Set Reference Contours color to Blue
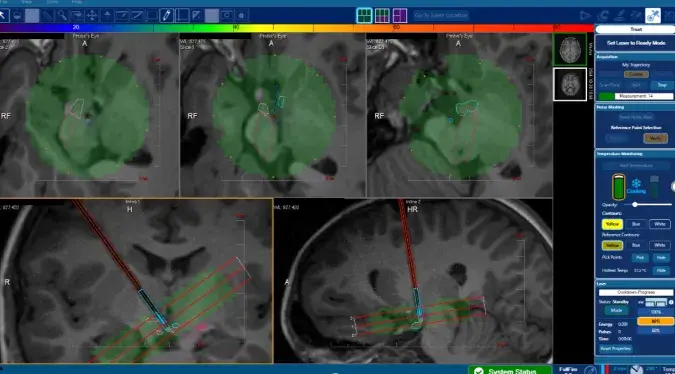The width and height of the screenshot is (675, 374). (636, 245)
